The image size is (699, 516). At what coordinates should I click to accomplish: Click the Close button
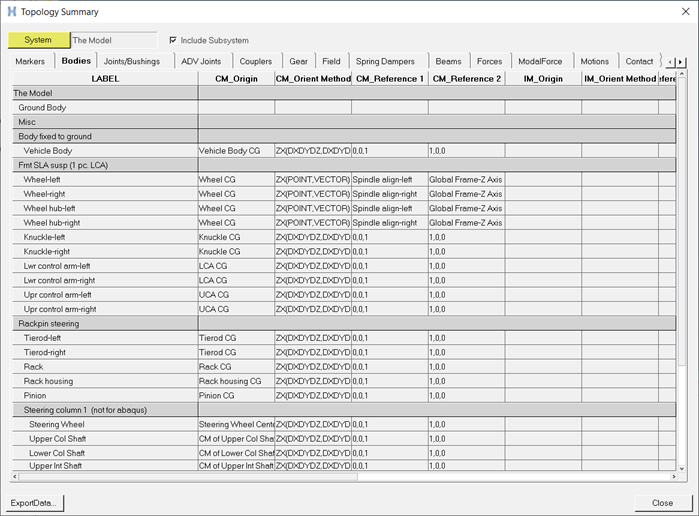point(662,503)
